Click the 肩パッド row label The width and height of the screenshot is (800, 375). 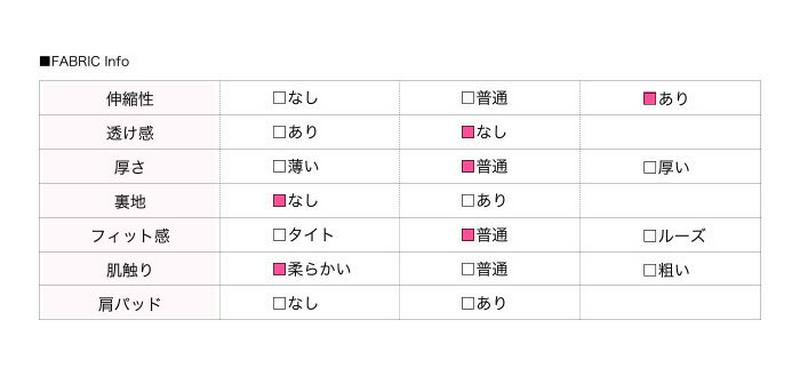pyautogui.click(x=130, y=305)
